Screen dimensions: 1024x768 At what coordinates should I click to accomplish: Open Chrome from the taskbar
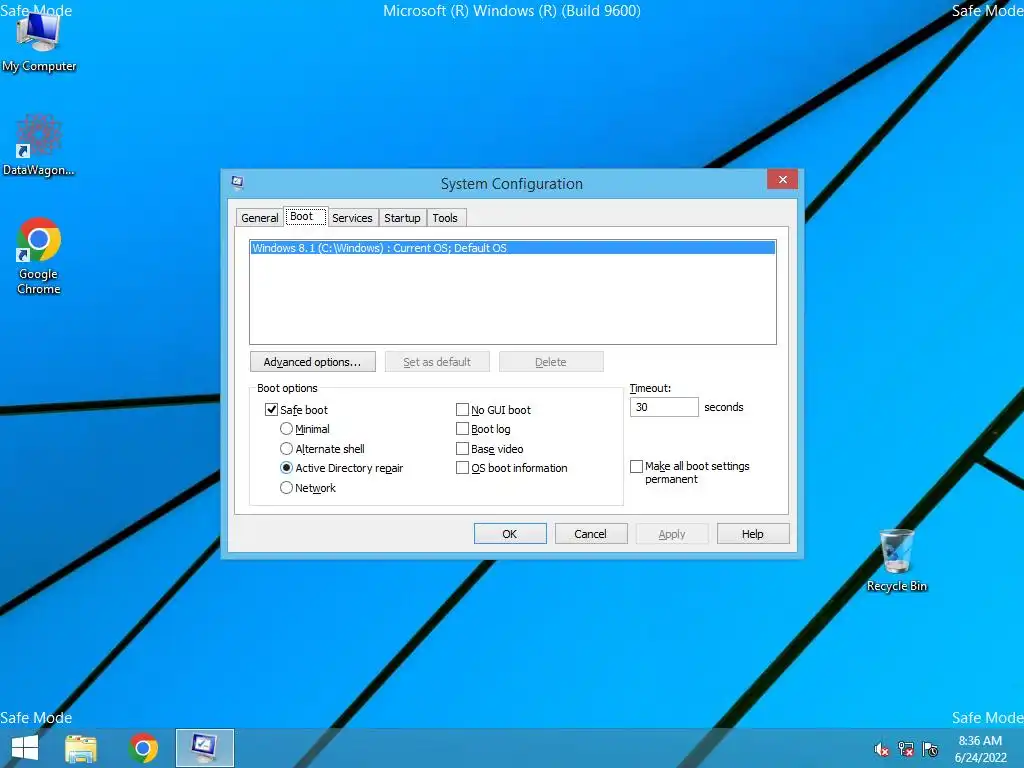click(143, 748)
